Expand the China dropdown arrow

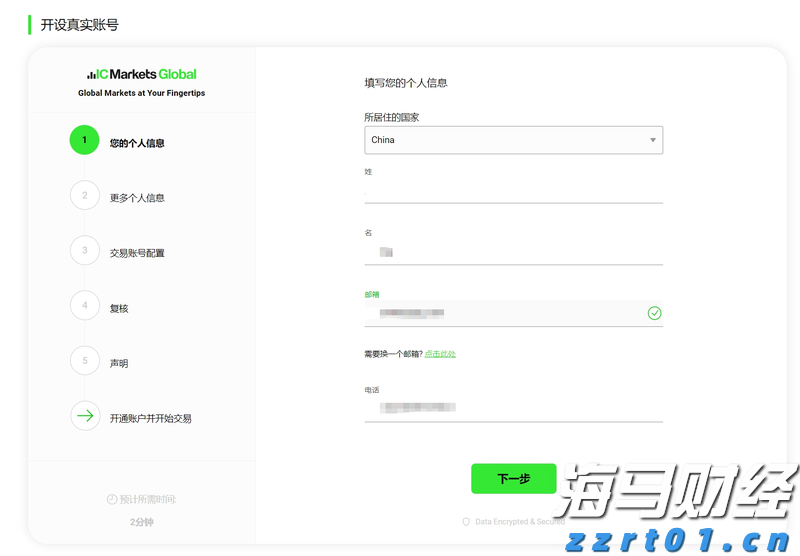[x=653, y=140]
